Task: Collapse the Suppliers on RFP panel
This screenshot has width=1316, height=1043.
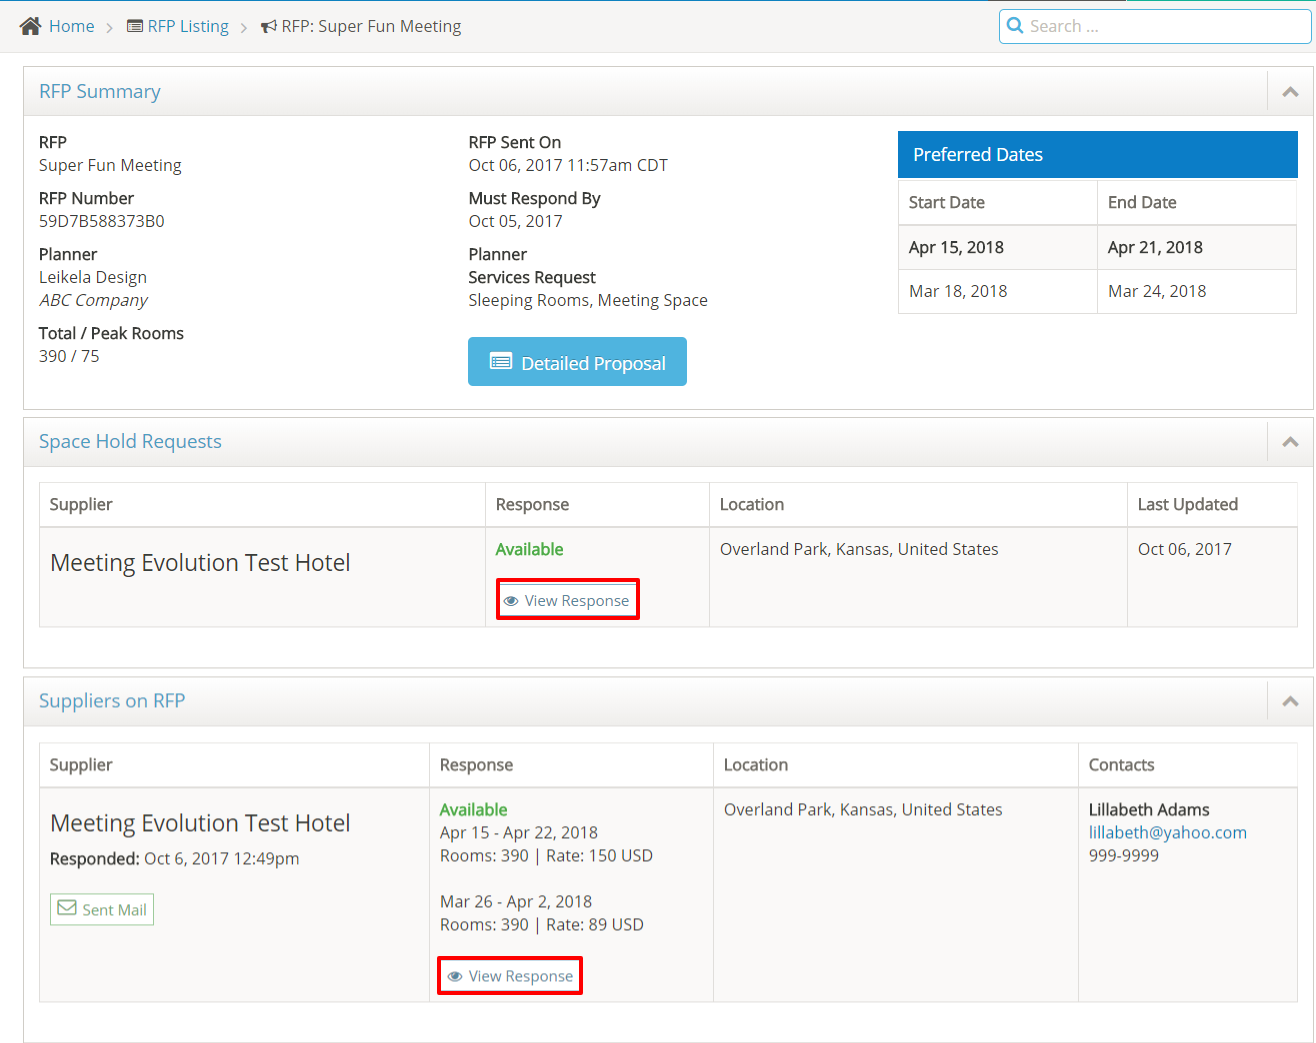Action: pyautogui.click(x=1290, y=702)
